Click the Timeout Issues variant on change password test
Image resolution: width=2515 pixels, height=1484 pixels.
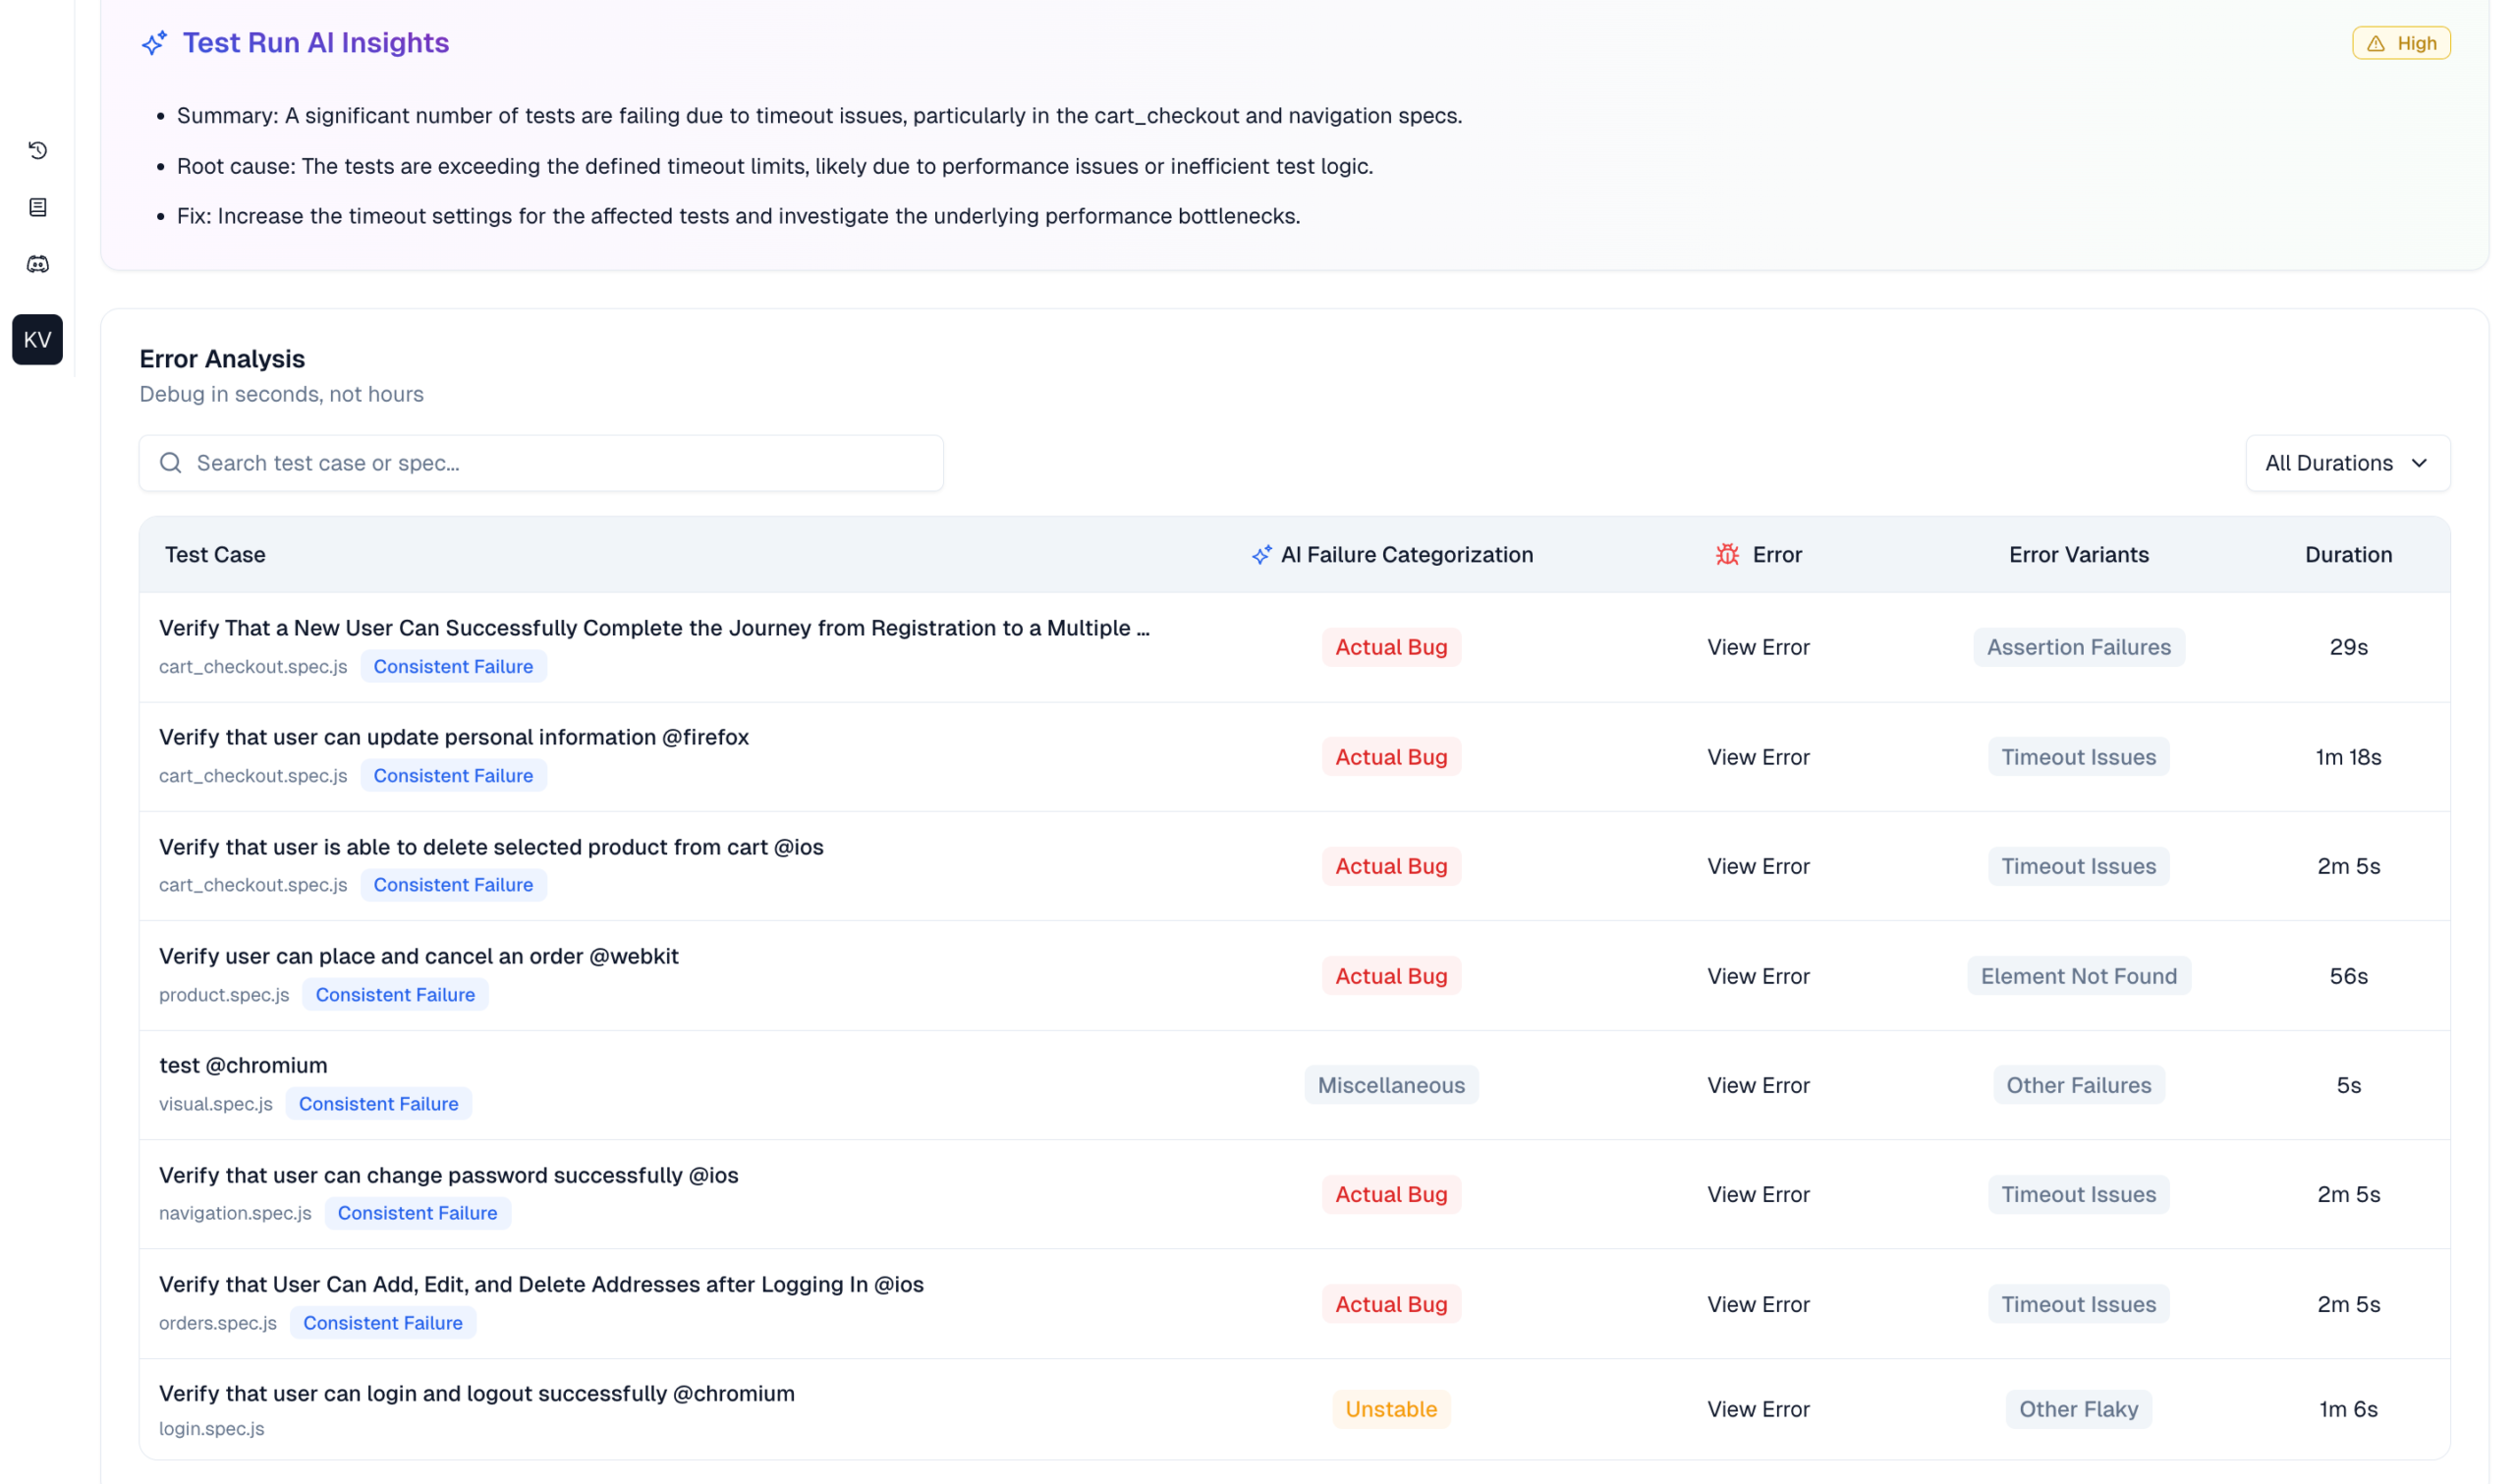click(2078, 1194)
